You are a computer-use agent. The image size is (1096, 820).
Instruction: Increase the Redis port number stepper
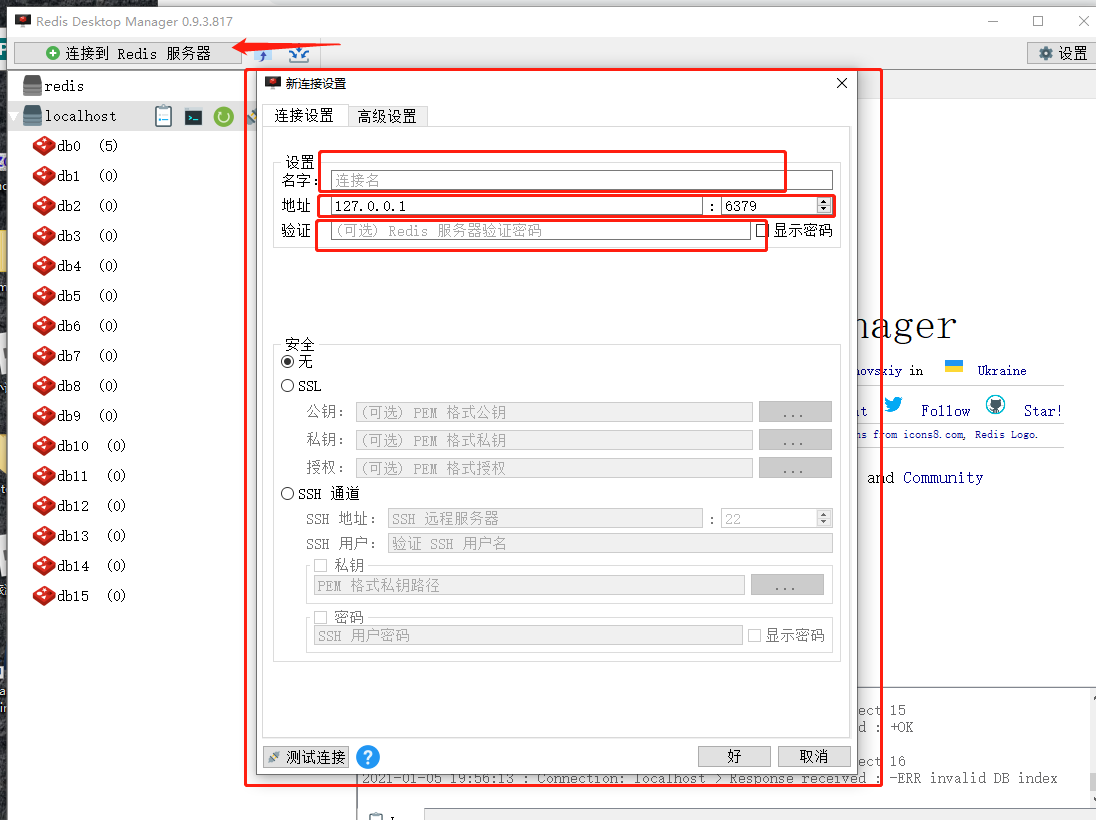tap(824, 201)
